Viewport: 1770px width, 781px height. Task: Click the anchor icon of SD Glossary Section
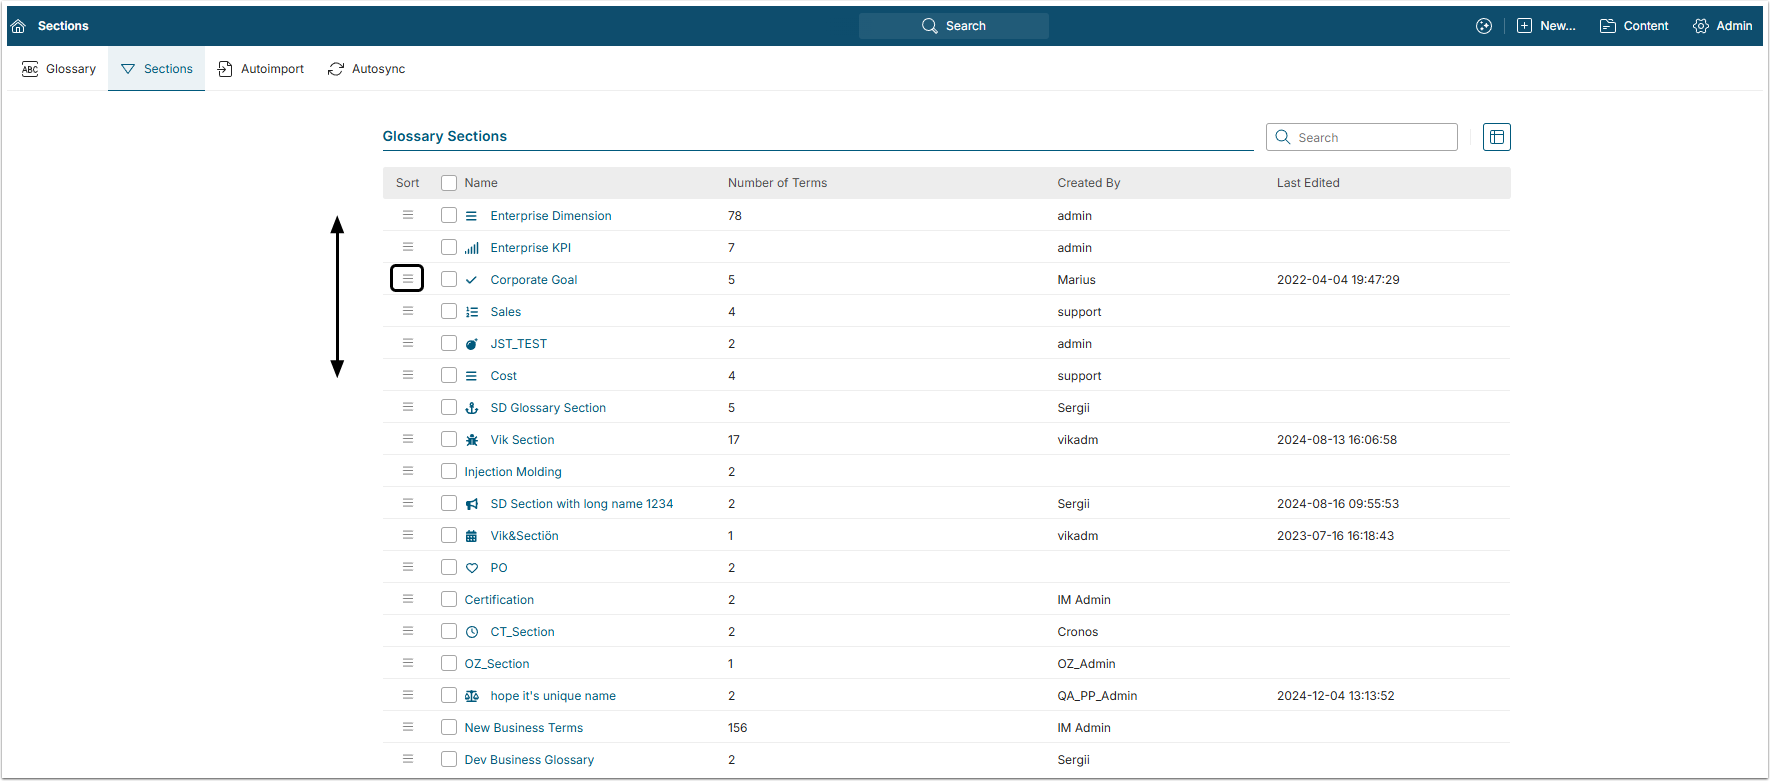click(472, 408)
